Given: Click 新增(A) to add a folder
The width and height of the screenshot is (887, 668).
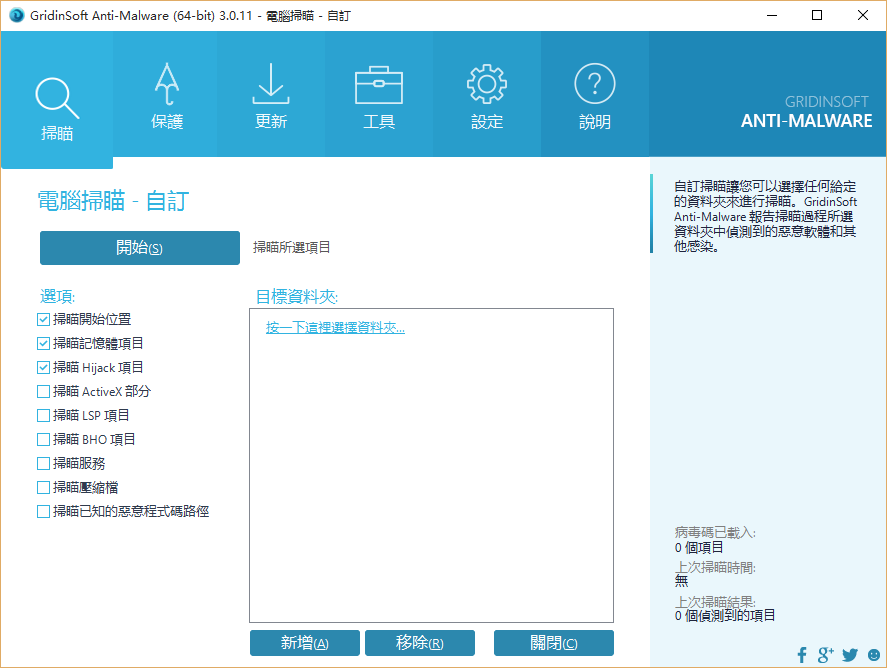Looking at the screenshot, I should point(305,643).
